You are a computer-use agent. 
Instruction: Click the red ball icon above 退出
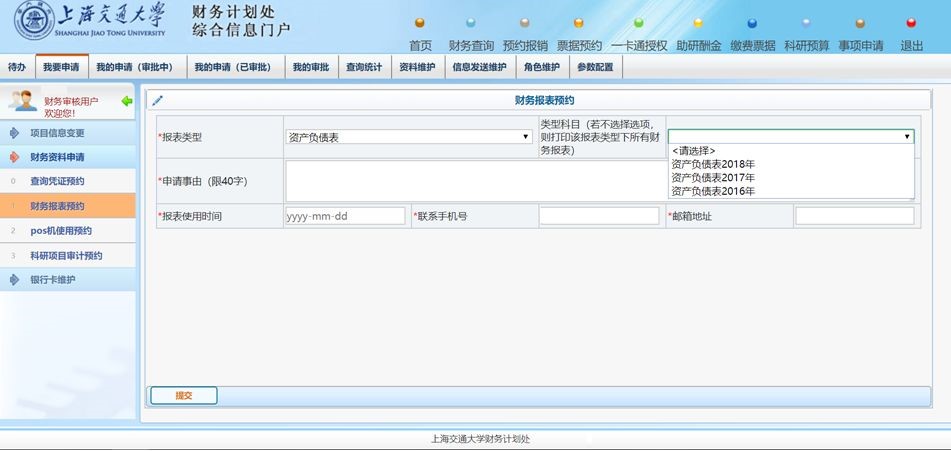click(x=911, y=23)
